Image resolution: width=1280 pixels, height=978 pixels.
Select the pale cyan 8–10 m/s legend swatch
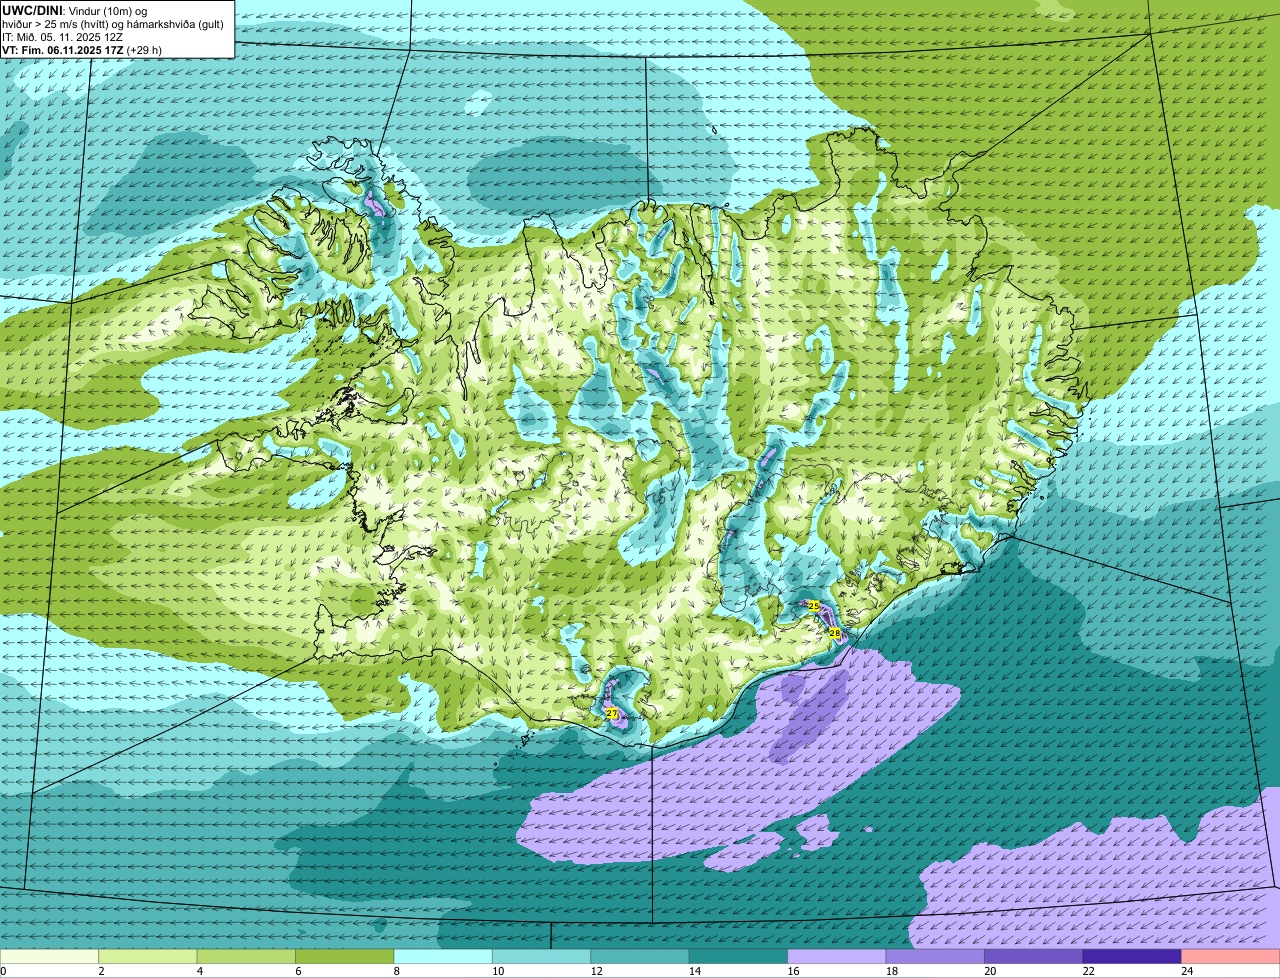[x=443, y=957]
